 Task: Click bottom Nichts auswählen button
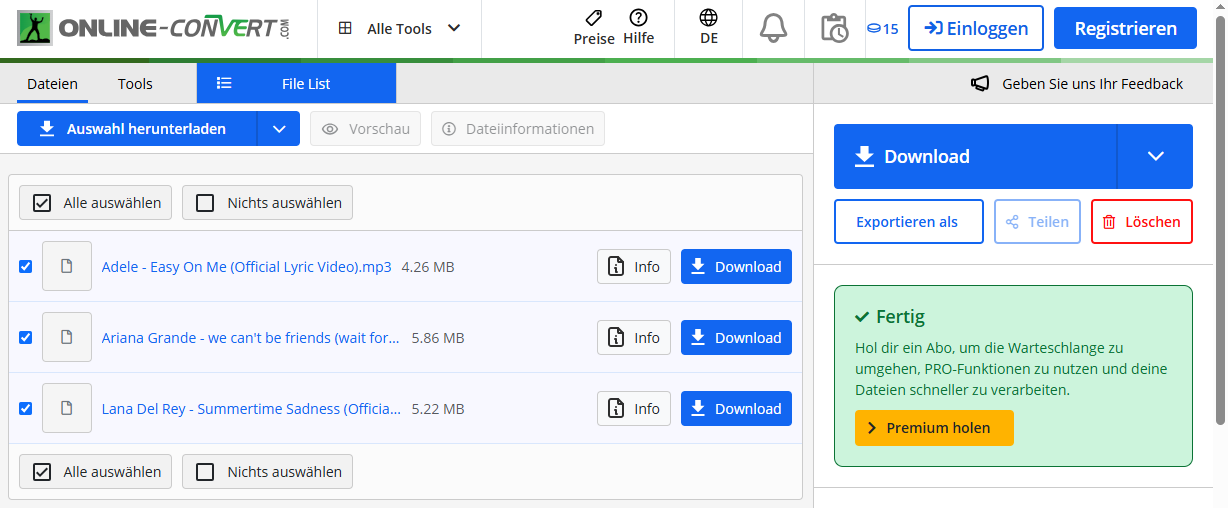tap(267, 472)
